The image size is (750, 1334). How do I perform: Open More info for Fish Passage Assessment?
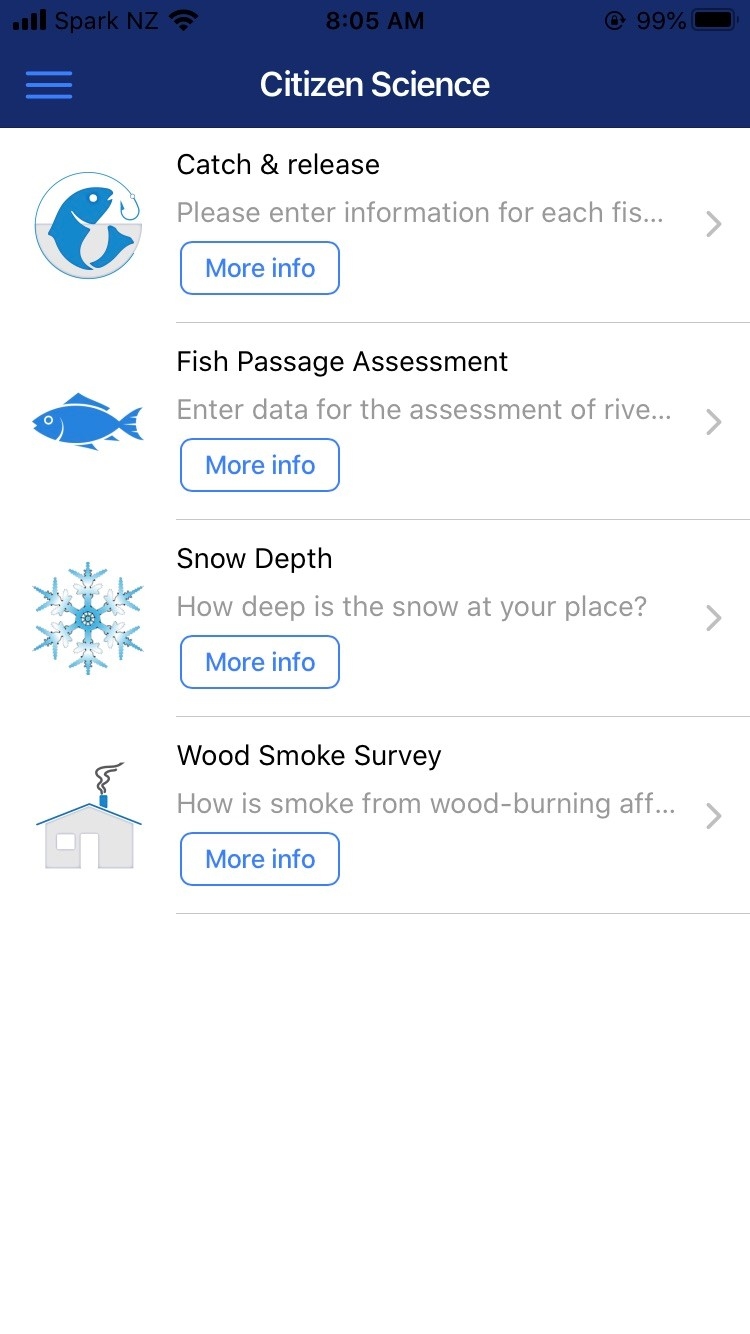[x=260, y=465]
